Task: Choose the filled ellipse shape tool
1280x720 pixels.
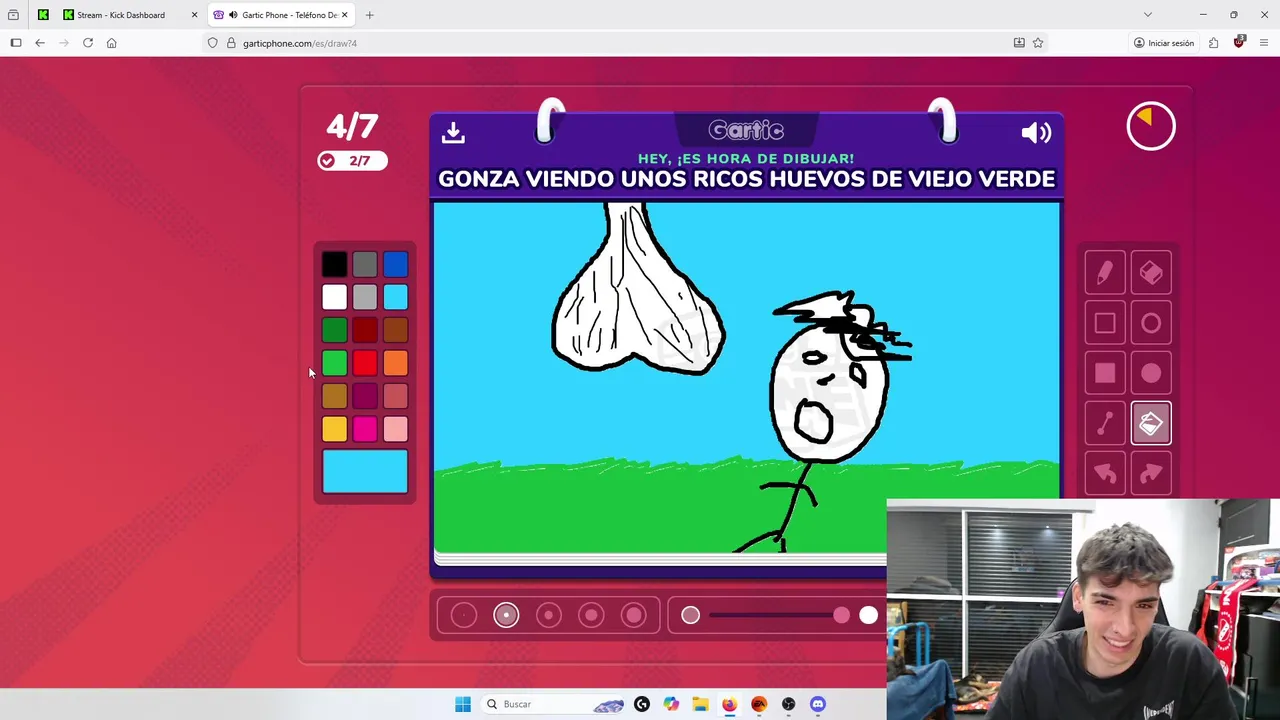Action: 1151,373
